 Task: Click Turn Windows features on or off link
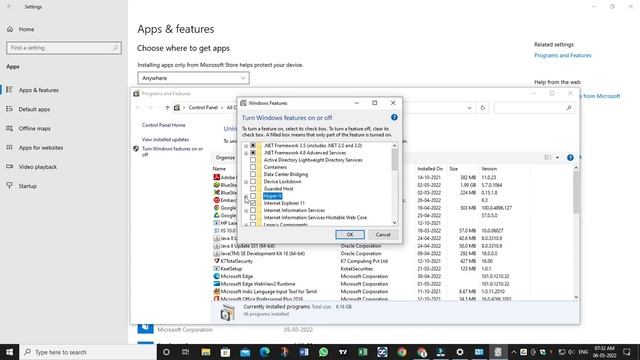(172, 151)
